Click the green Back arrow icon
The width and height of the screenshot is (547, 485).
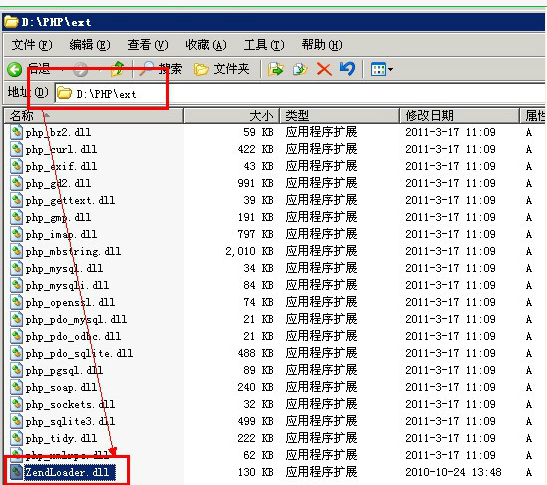(15, 69)
